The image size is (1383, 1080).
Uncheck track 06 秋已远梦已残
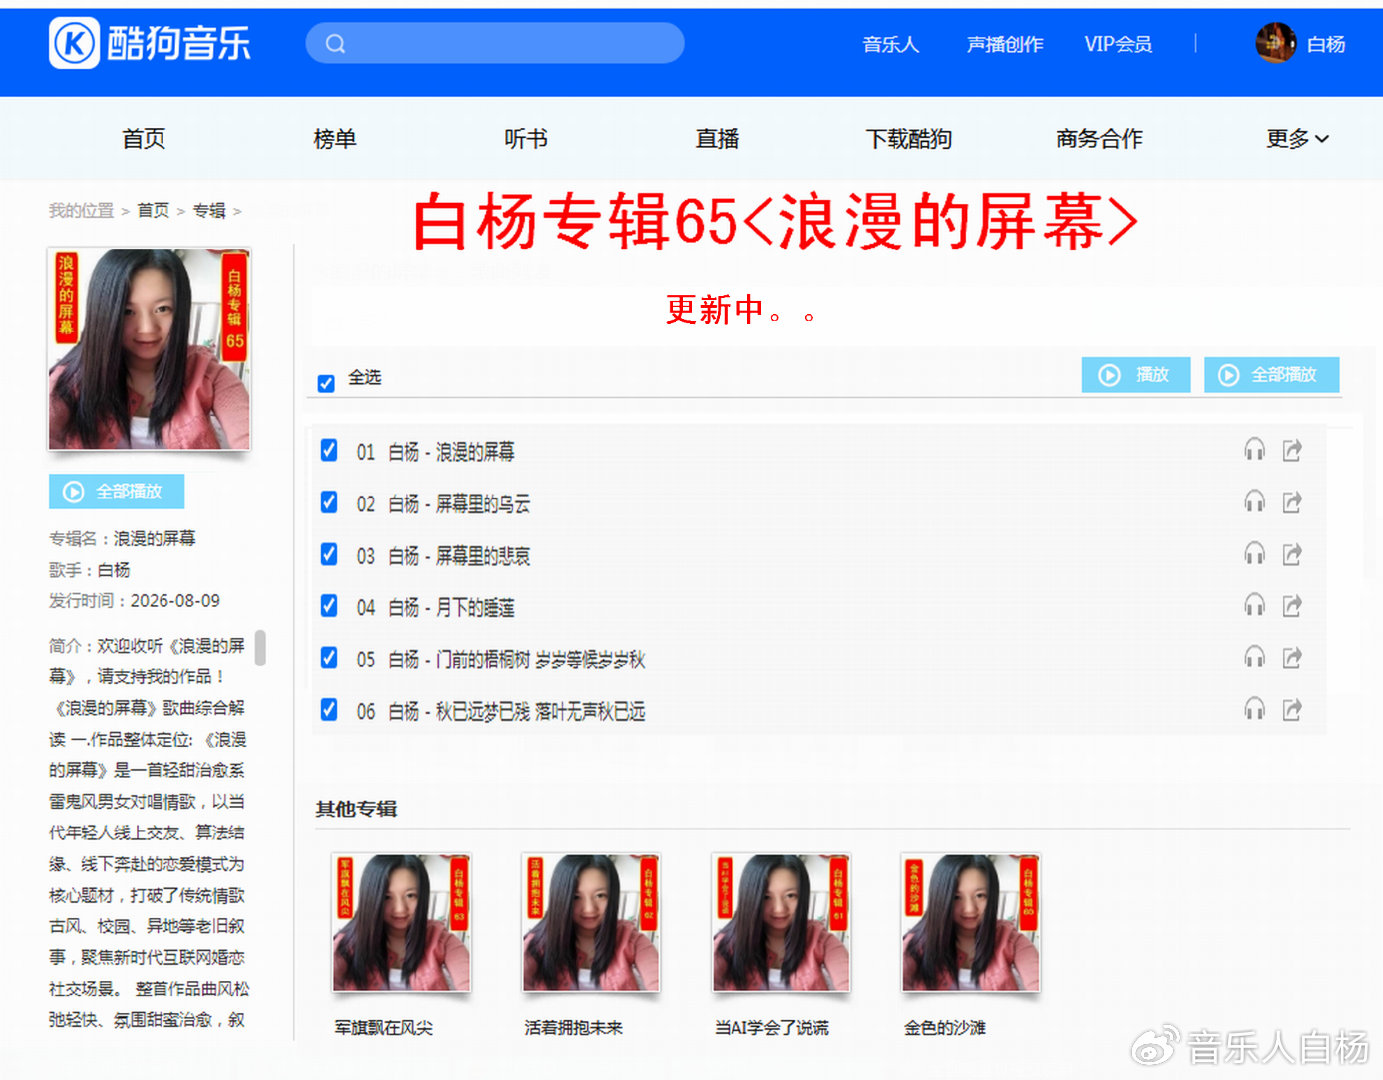[329, 710]
